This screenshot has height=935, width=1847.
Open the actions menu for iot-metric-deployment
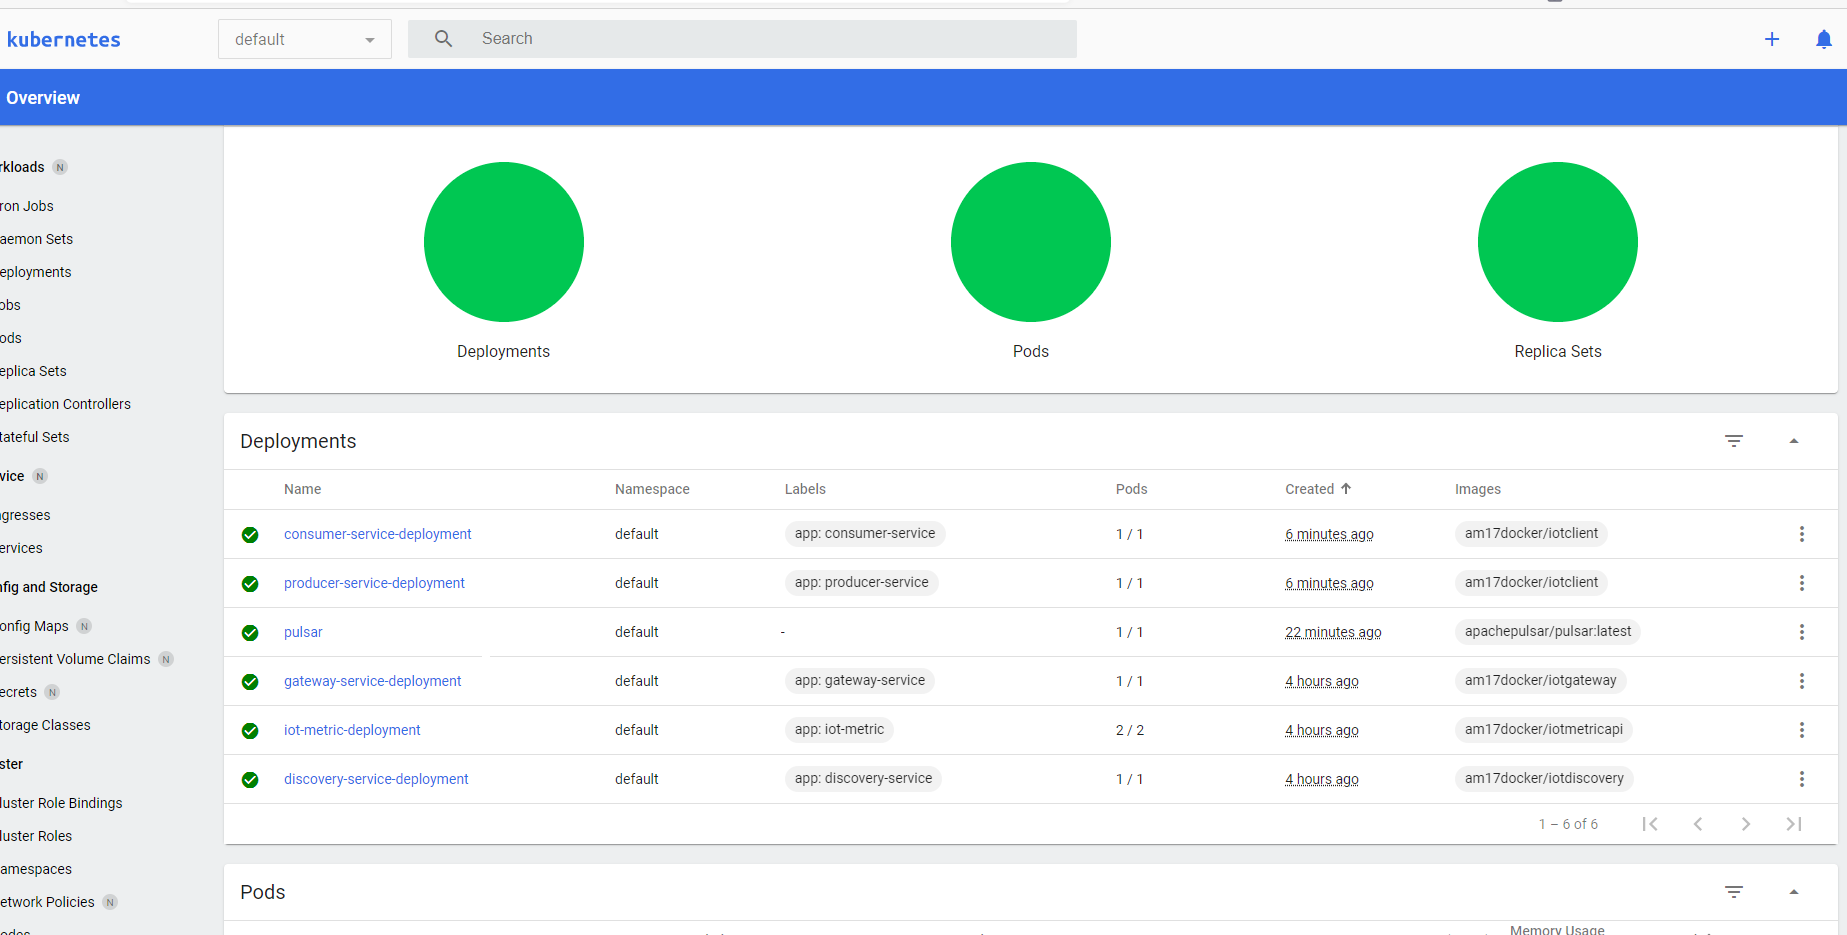click(x=1801, y=730)
